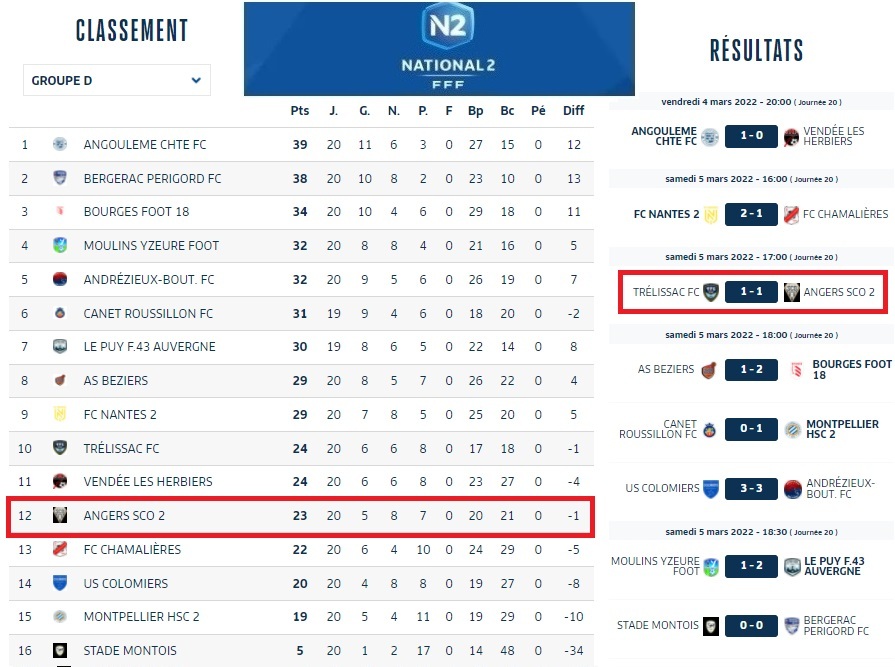Click the Andrézieux-Bout. FC crest in standings
The image size is (895, 667).
(x=60, y=279)
